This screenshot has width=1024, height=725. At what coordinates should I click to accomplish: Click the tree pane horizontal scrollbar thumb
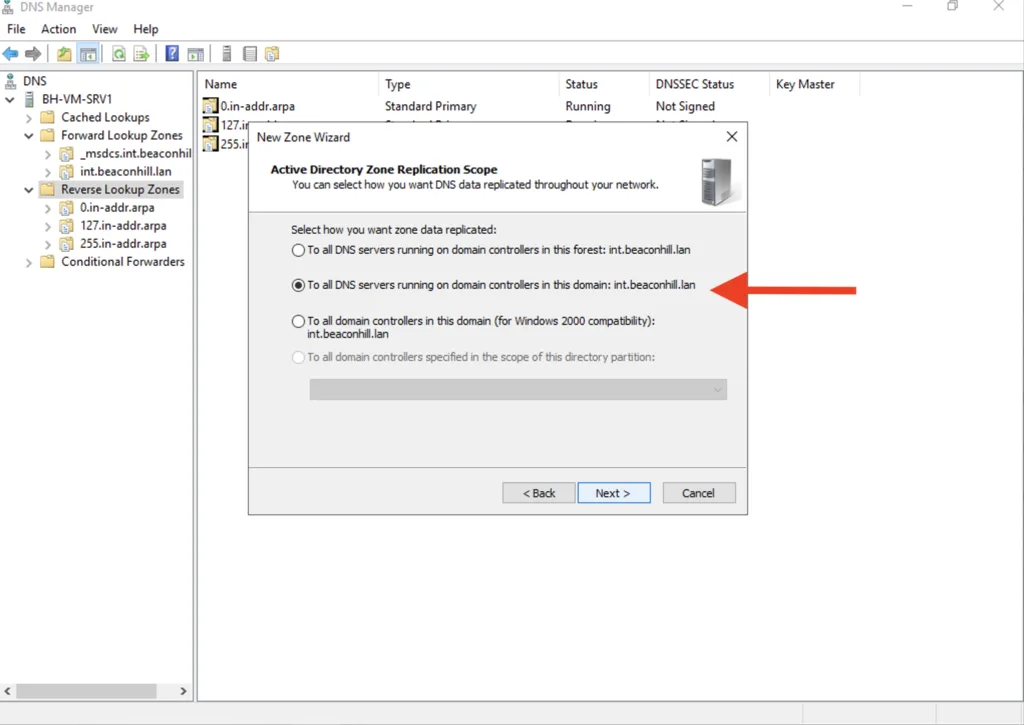pos(86,691)
